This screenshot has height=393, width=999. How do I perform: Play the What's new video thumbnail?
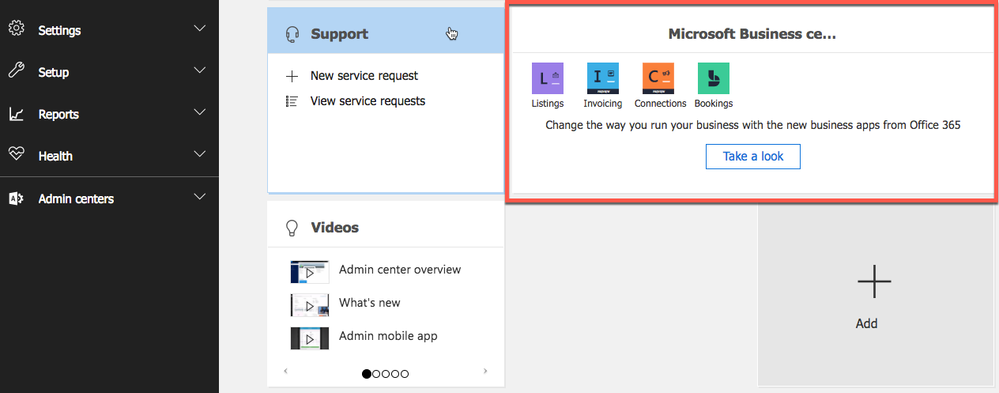coord(310,305)
